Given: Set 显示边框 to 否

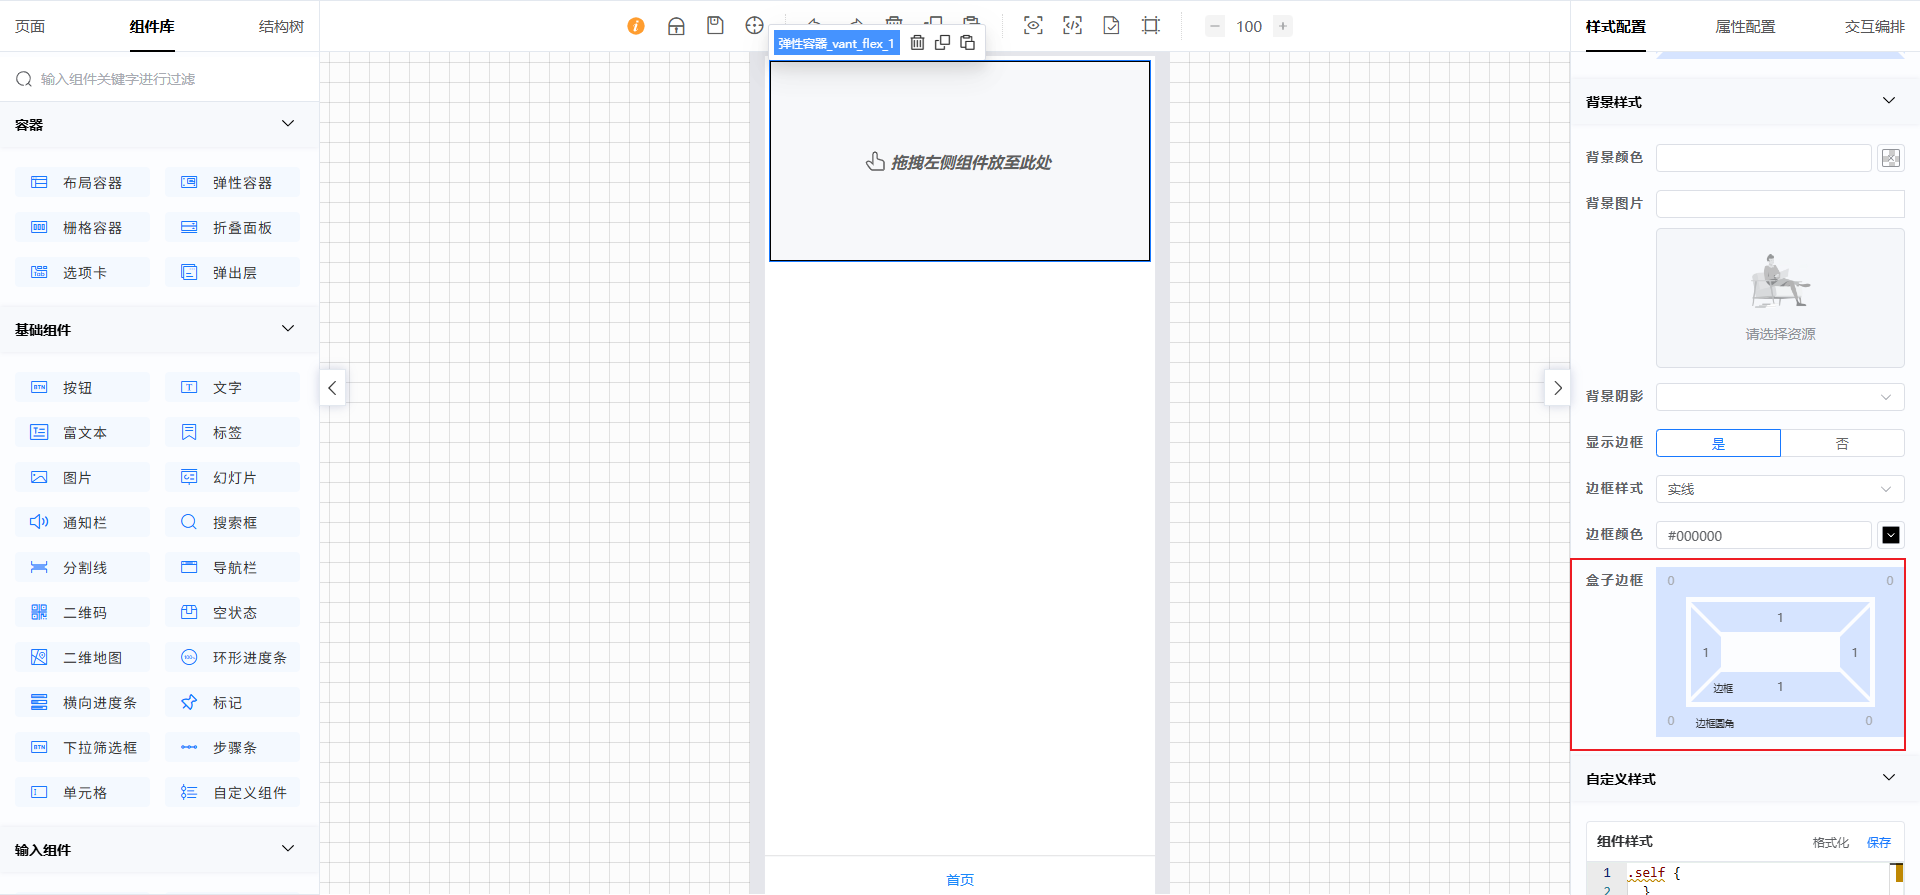Looking at the screenshot, I should coord(1842,443).
